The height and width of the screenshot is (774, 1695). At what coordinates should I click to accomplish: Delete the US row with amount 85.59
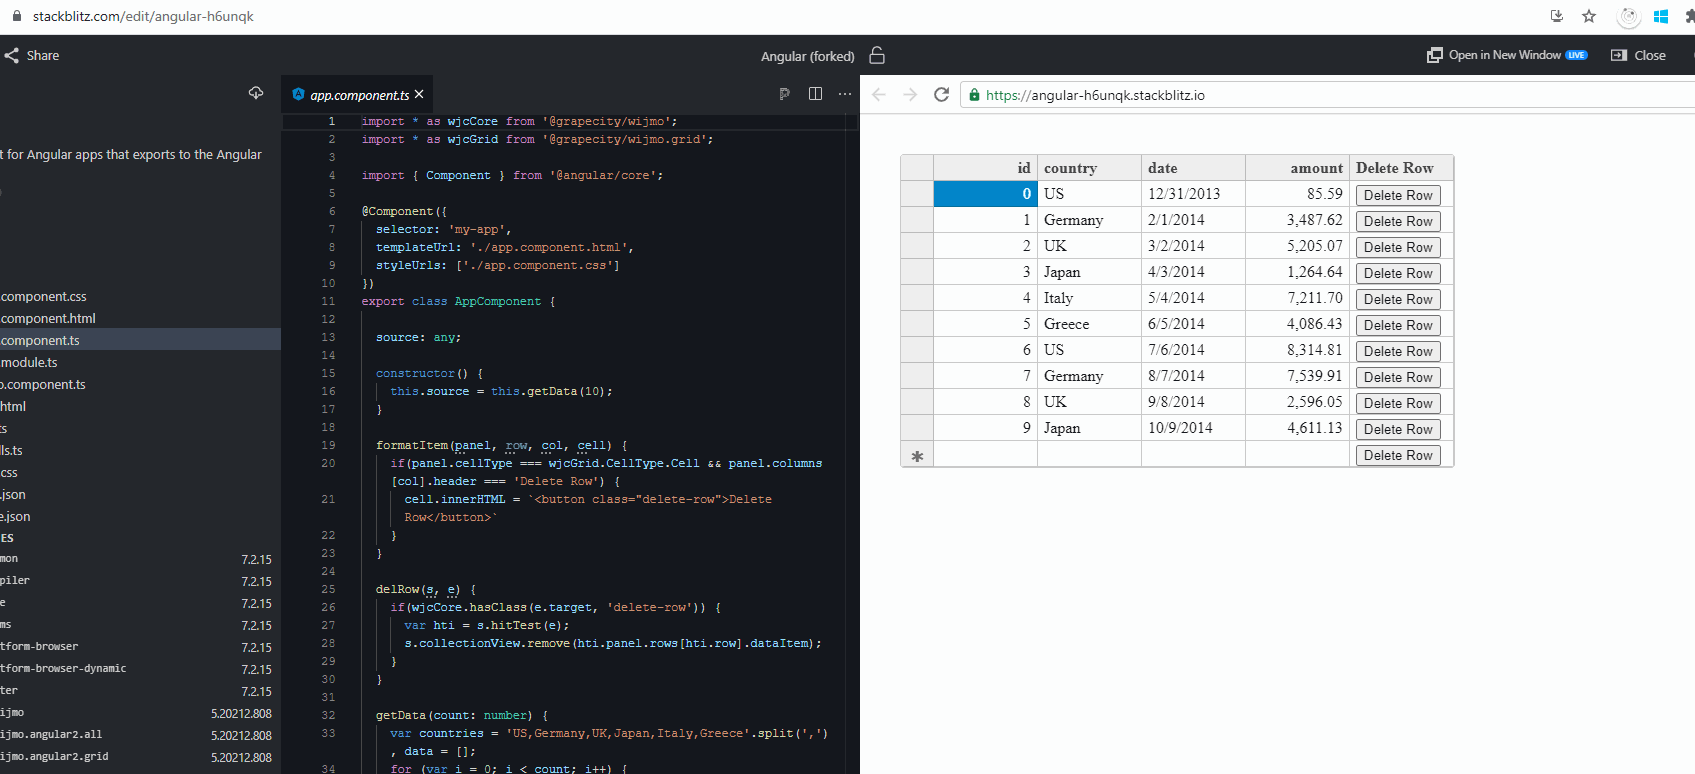click(1398, 195)
